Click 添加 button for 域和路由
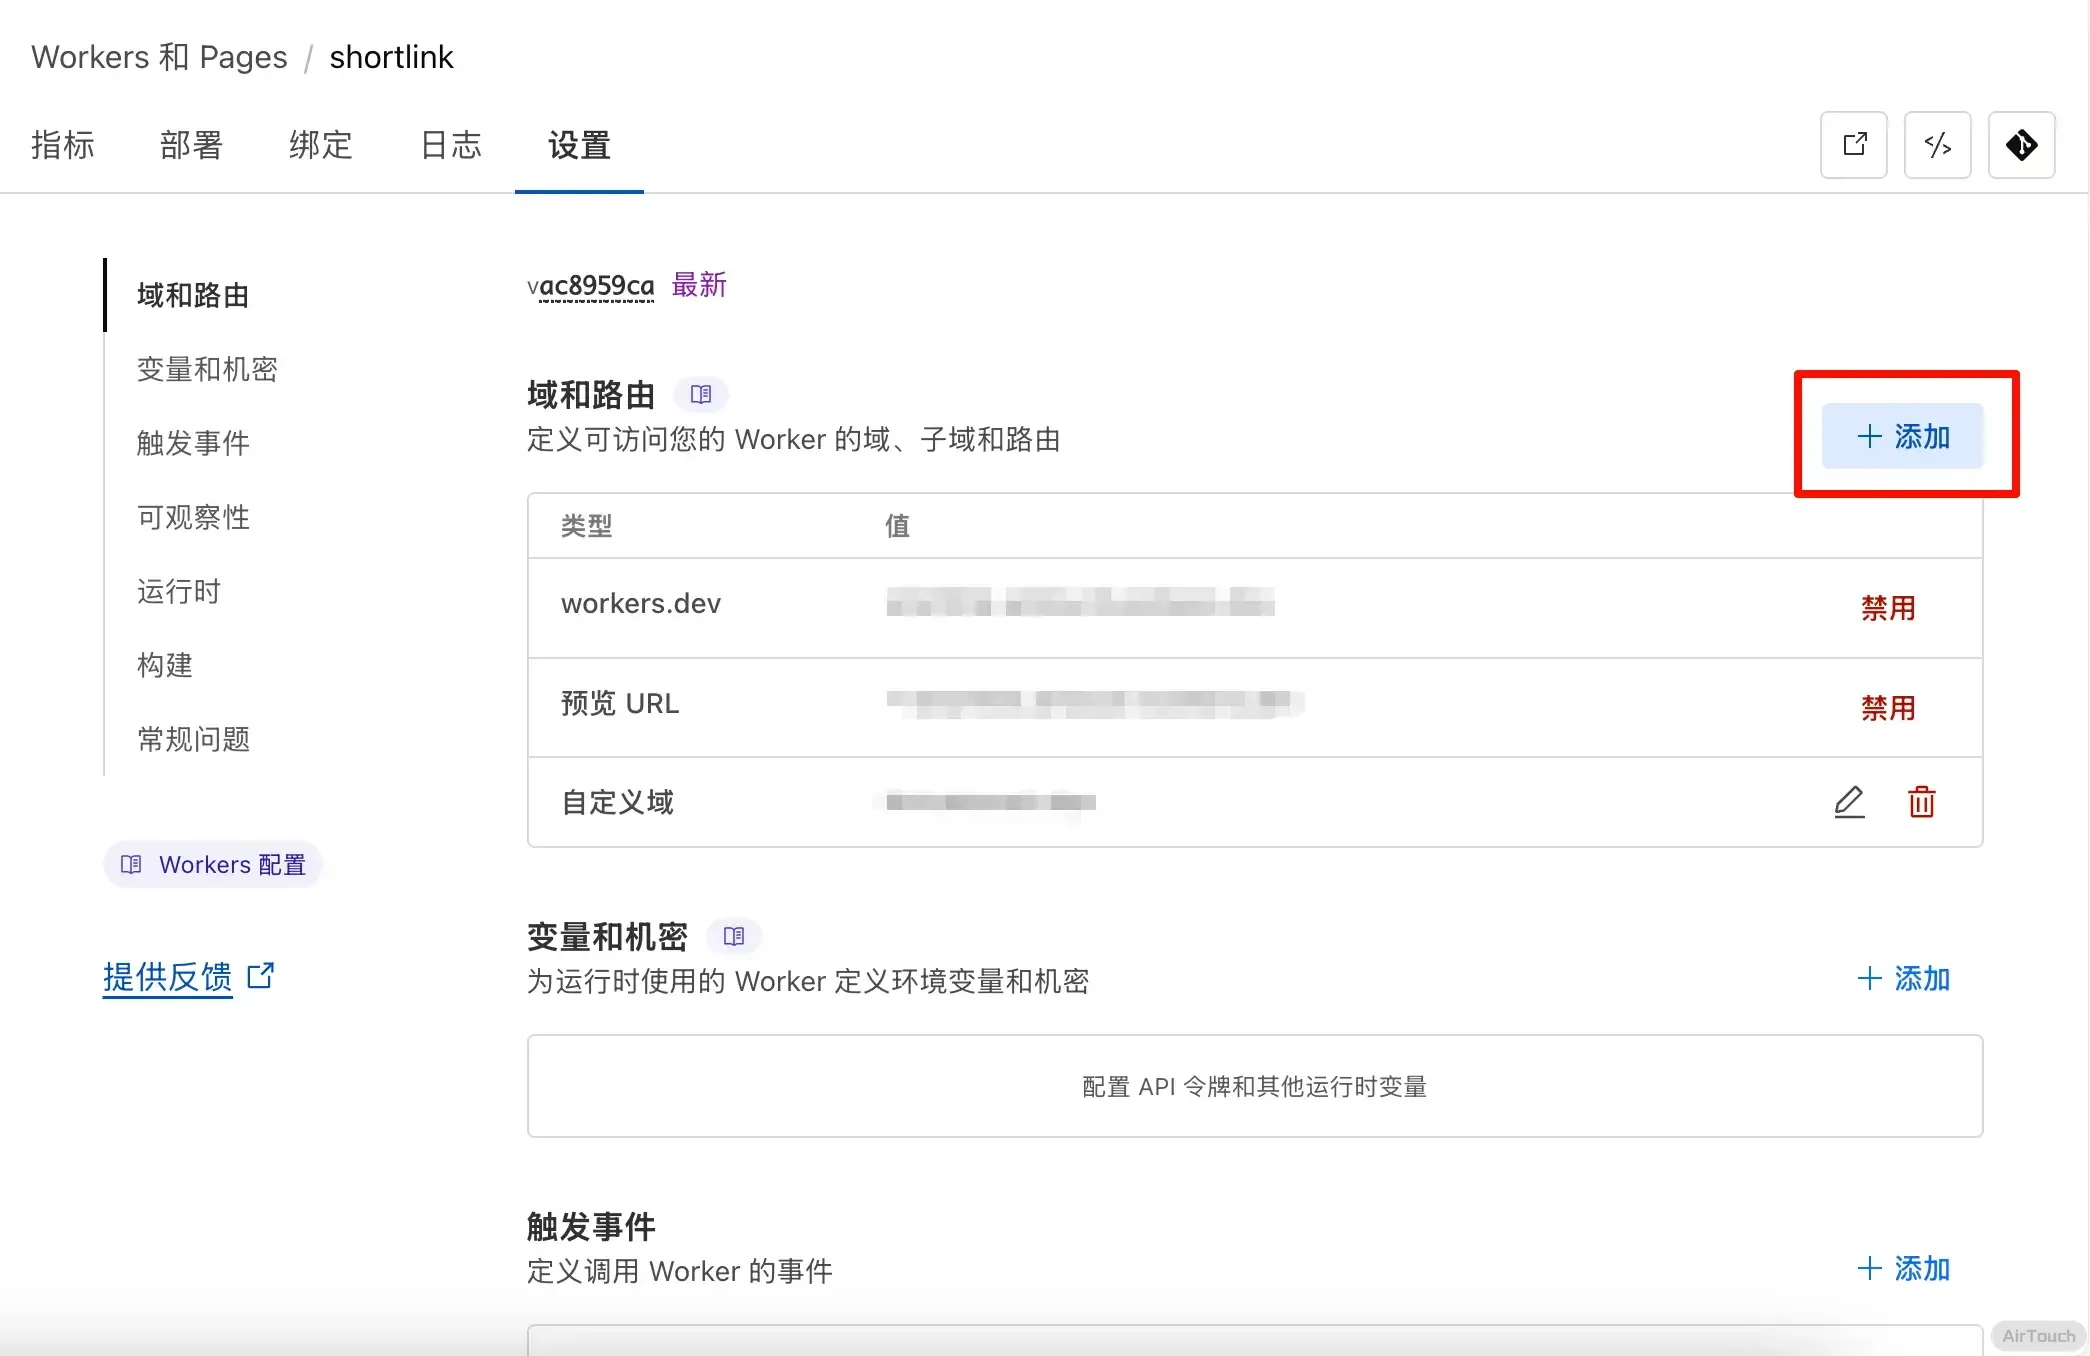Image resolution: width=2090 pixels, height=1356 pixels. click(x=1902, y=437)
